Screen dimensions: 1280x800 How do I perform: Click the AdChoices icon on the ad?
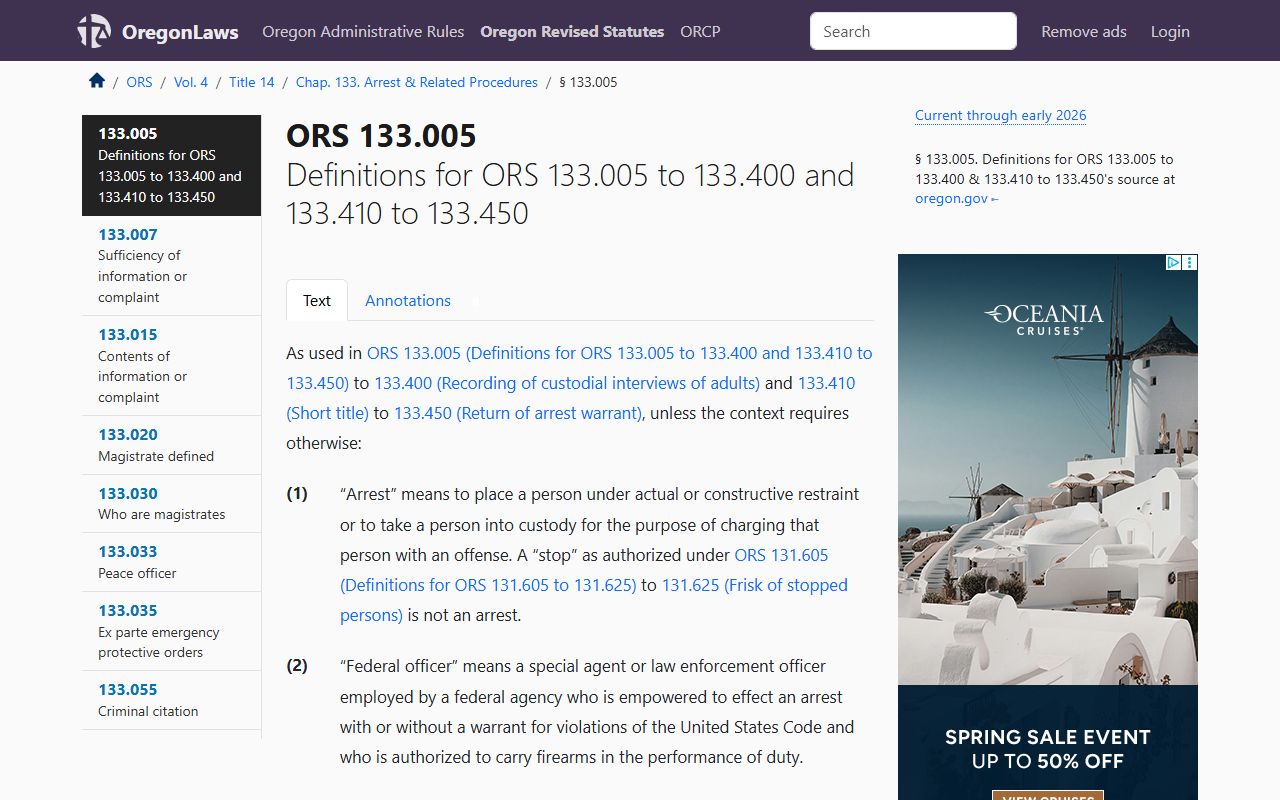(1174, 263)
